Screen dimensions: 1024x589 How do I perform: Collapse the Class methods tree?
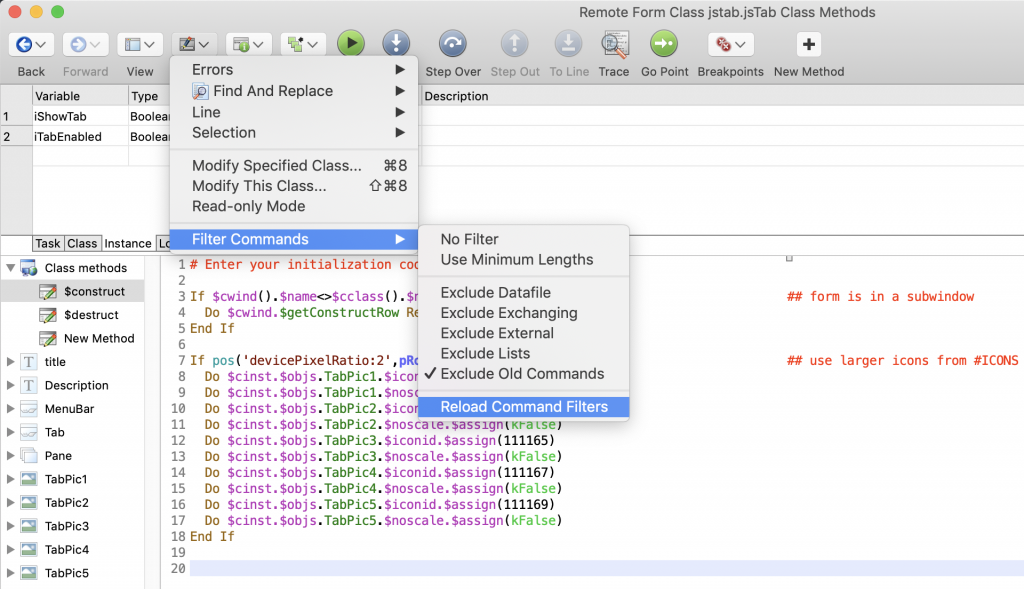pyautogui.click(x=10, y=267)
